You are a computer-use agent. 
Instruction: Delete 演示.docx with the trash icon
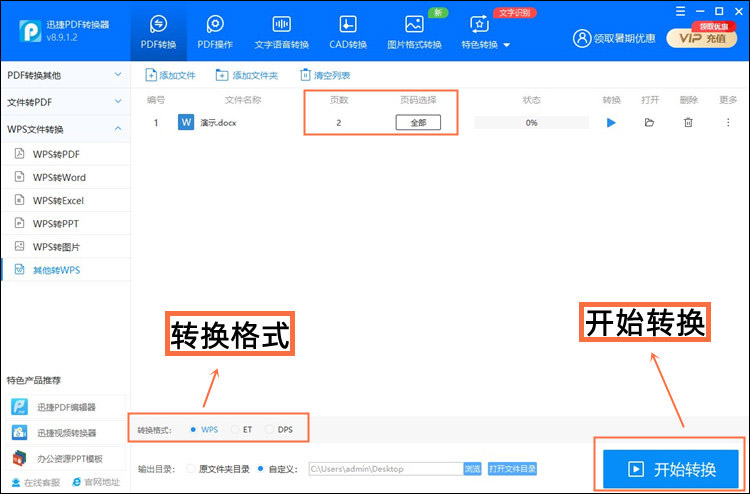pos(688,122)
